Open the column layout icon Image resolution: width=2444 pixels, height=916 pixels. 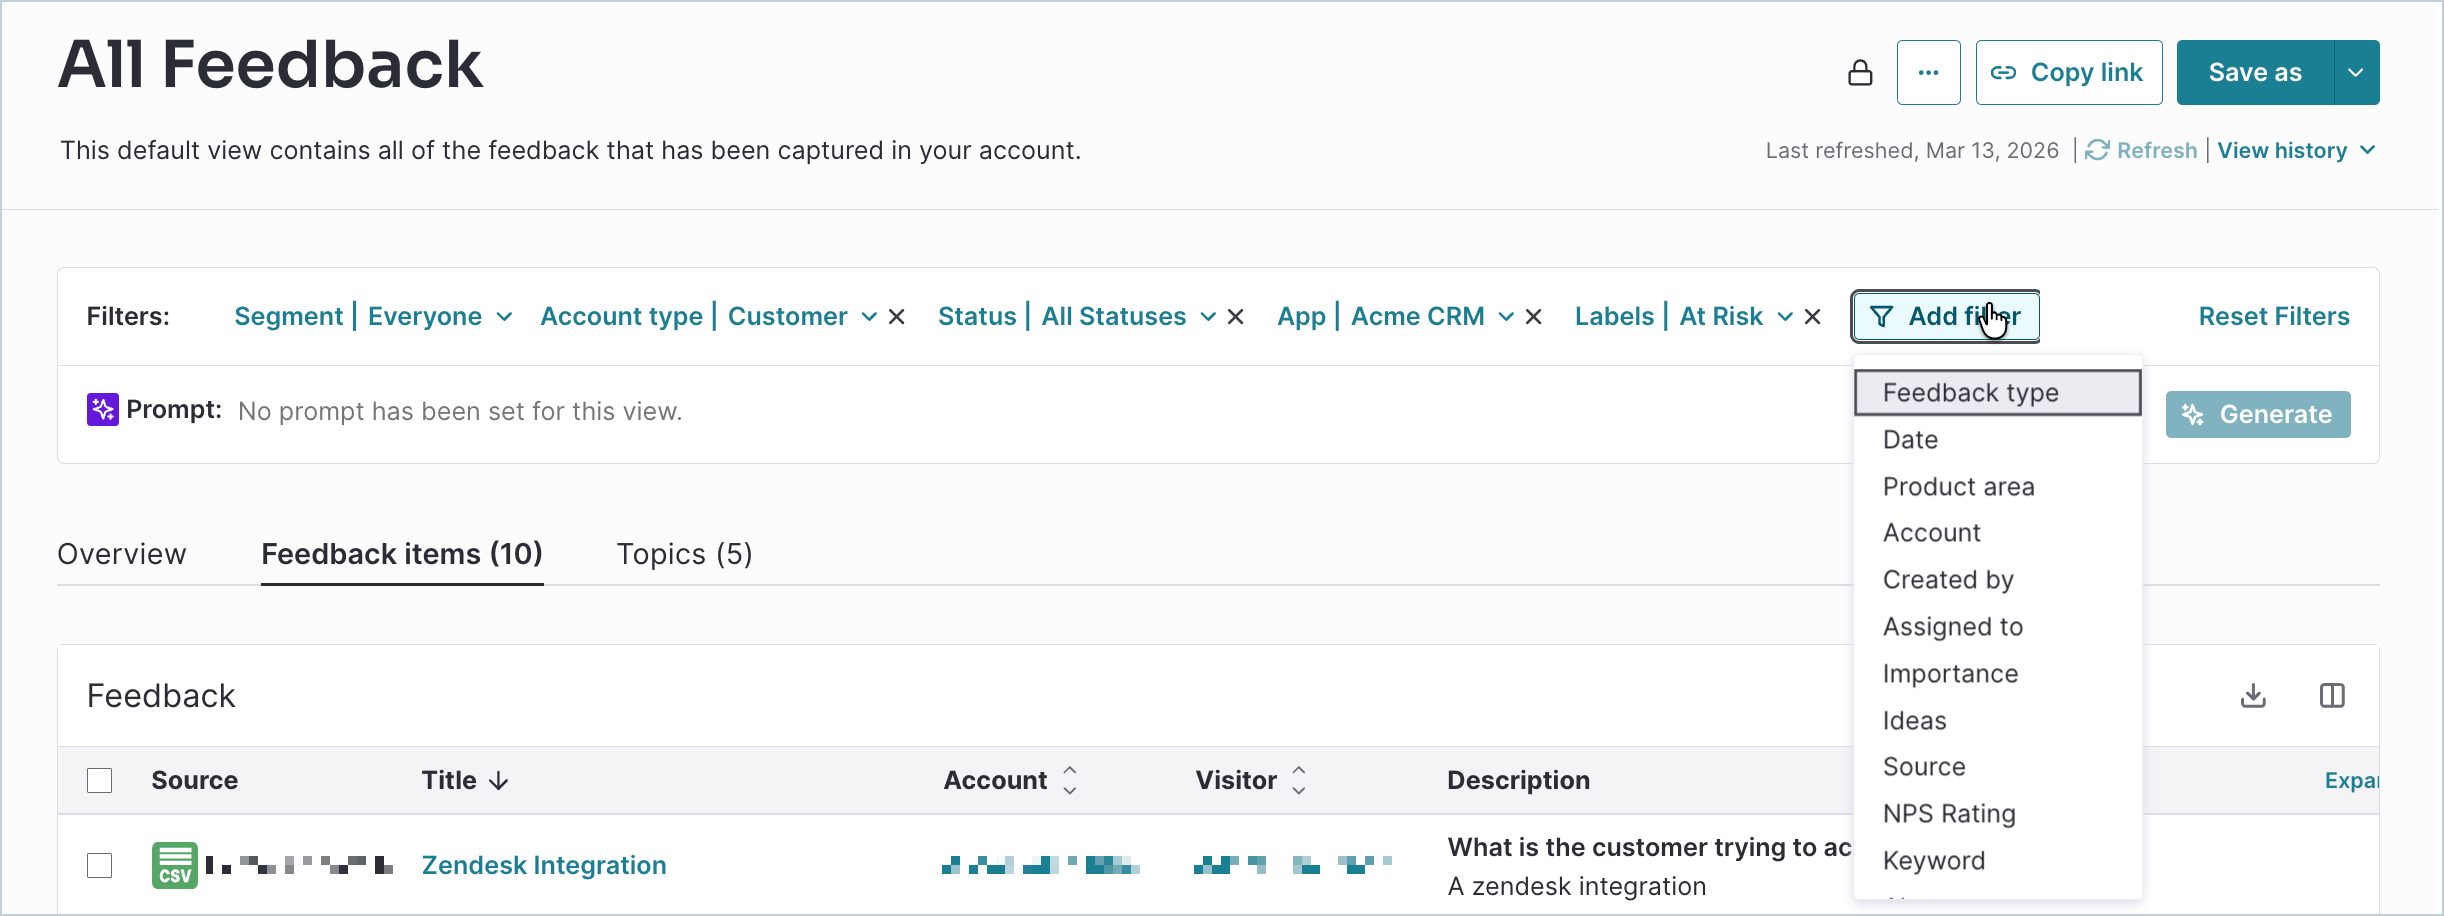2332,695
